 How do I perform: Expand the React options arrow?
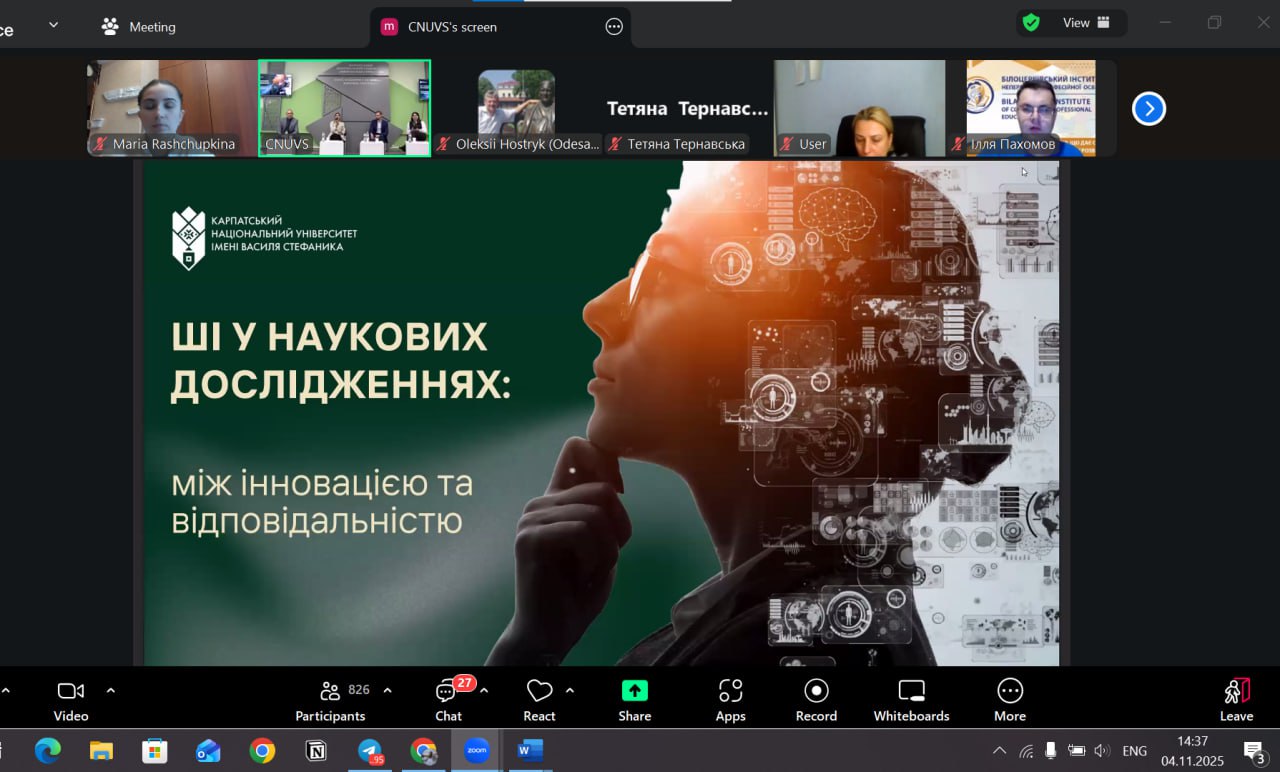tap(570, 690)
